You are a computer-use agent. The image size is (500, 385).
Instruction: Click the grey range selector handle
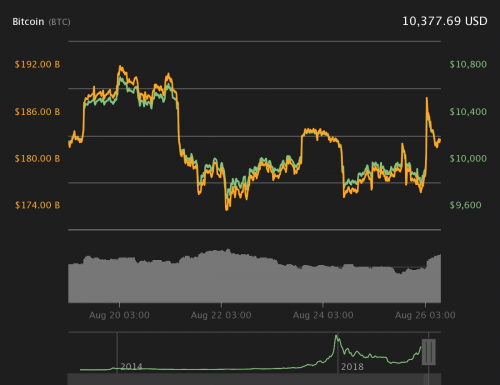(x=429, y=352)
